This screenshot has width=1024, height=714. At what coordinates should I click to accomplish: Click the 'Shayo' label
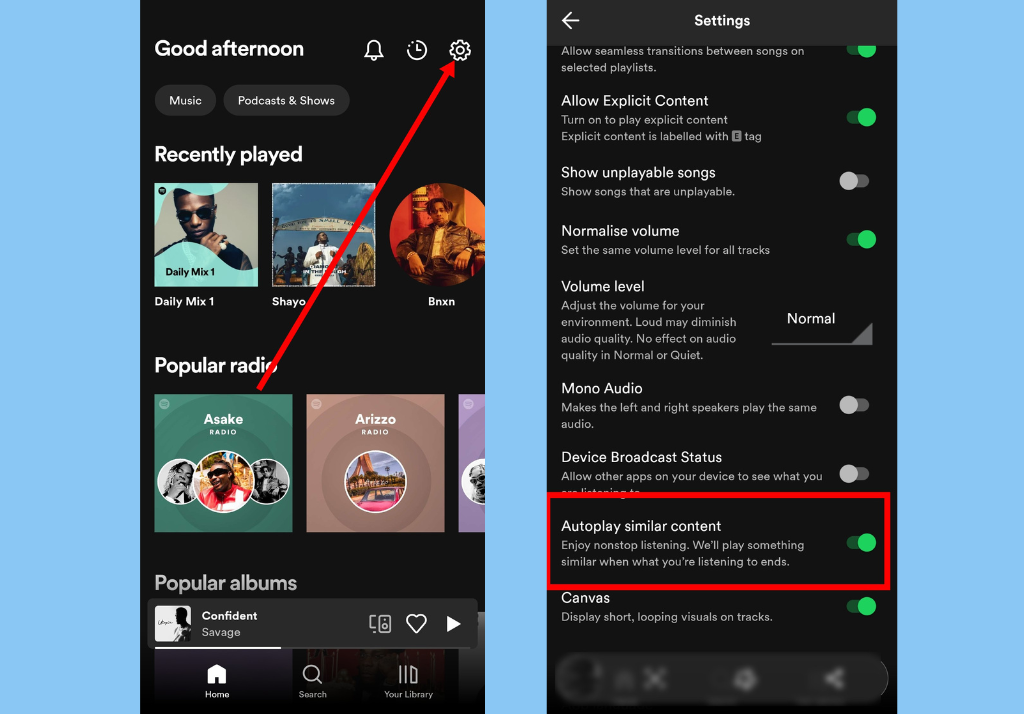tap(289, 301)
